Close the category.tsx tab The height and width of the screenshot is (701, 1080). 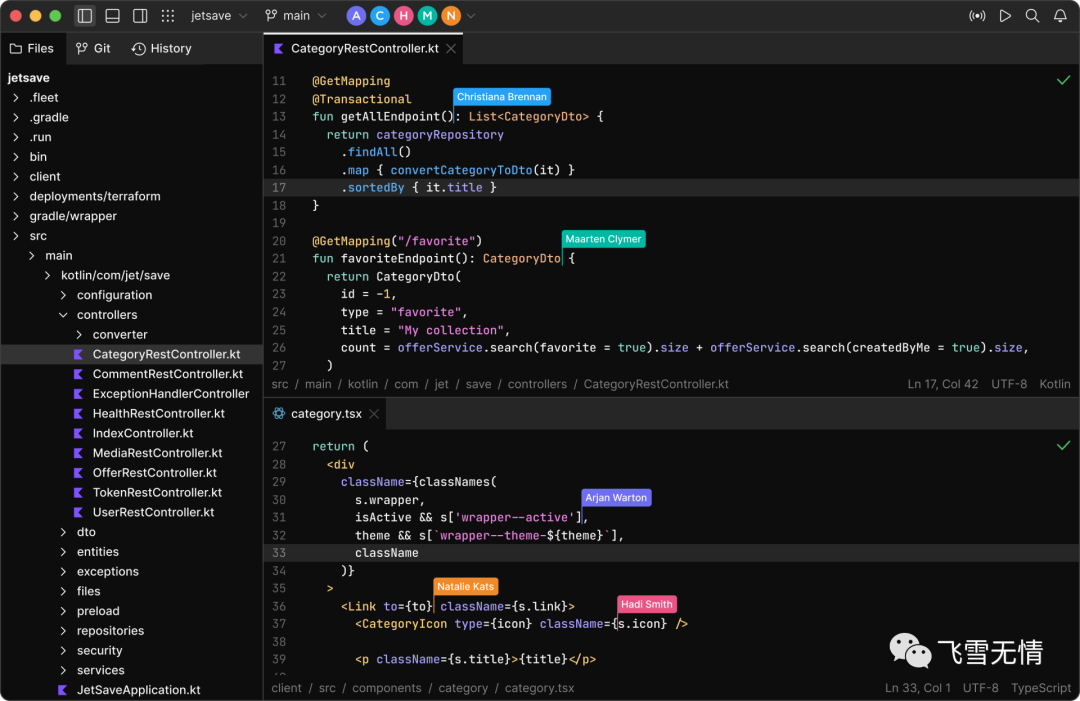point(374,414)
